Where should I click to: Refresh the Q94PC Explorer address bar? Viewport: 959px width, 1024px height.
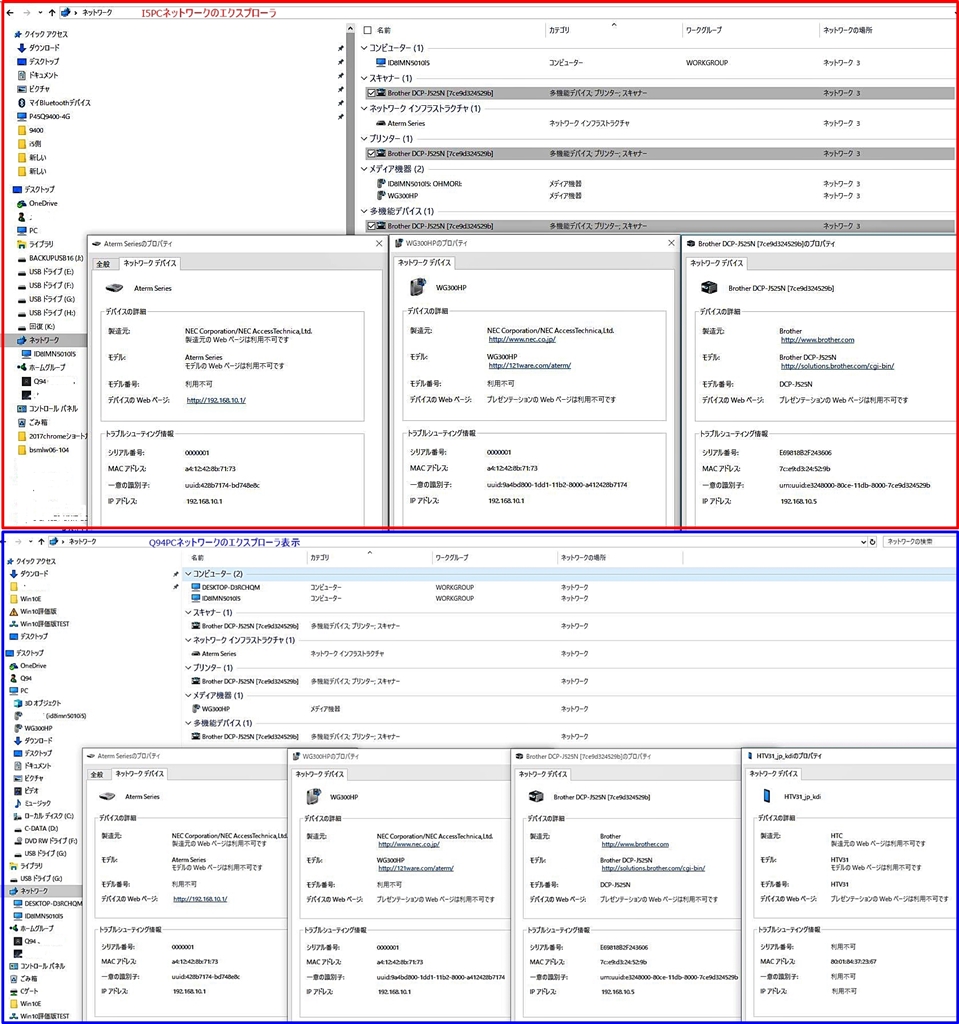coord(873,541)
